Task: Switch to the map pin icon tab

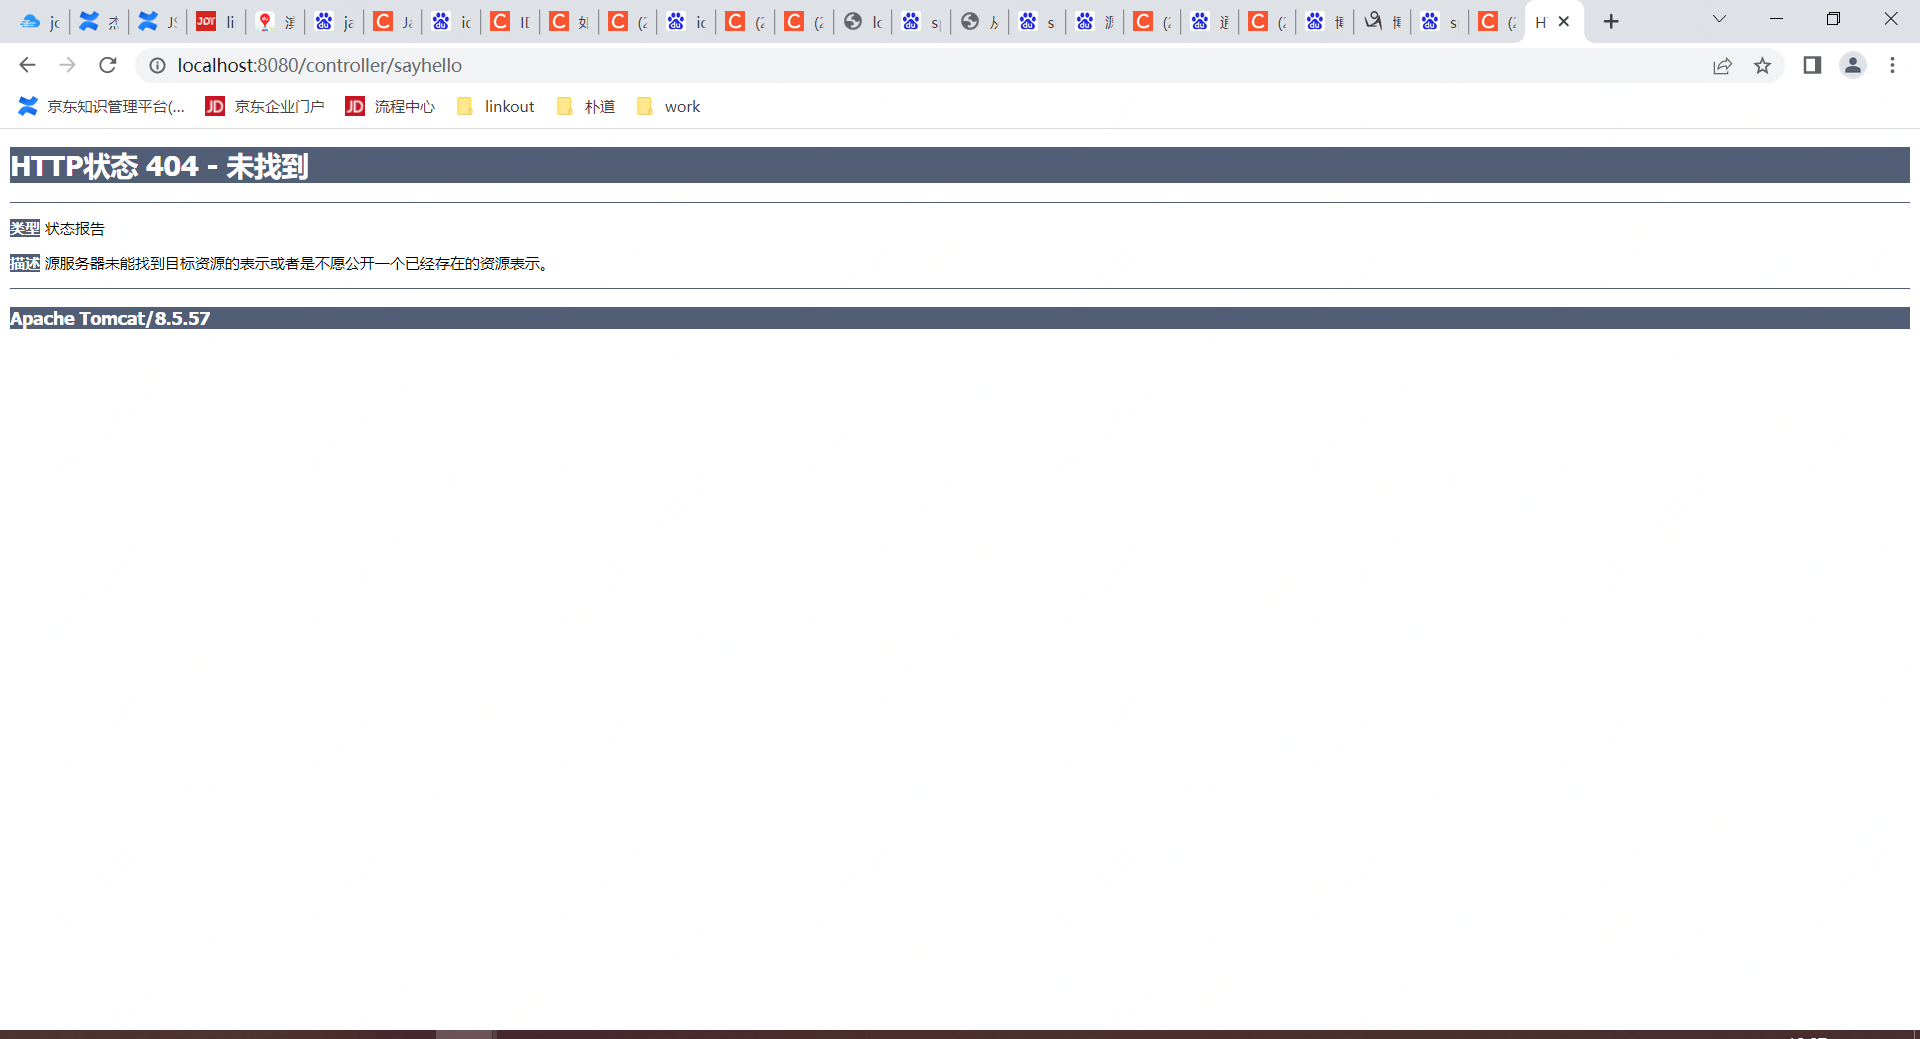Action: click(275, 22)
